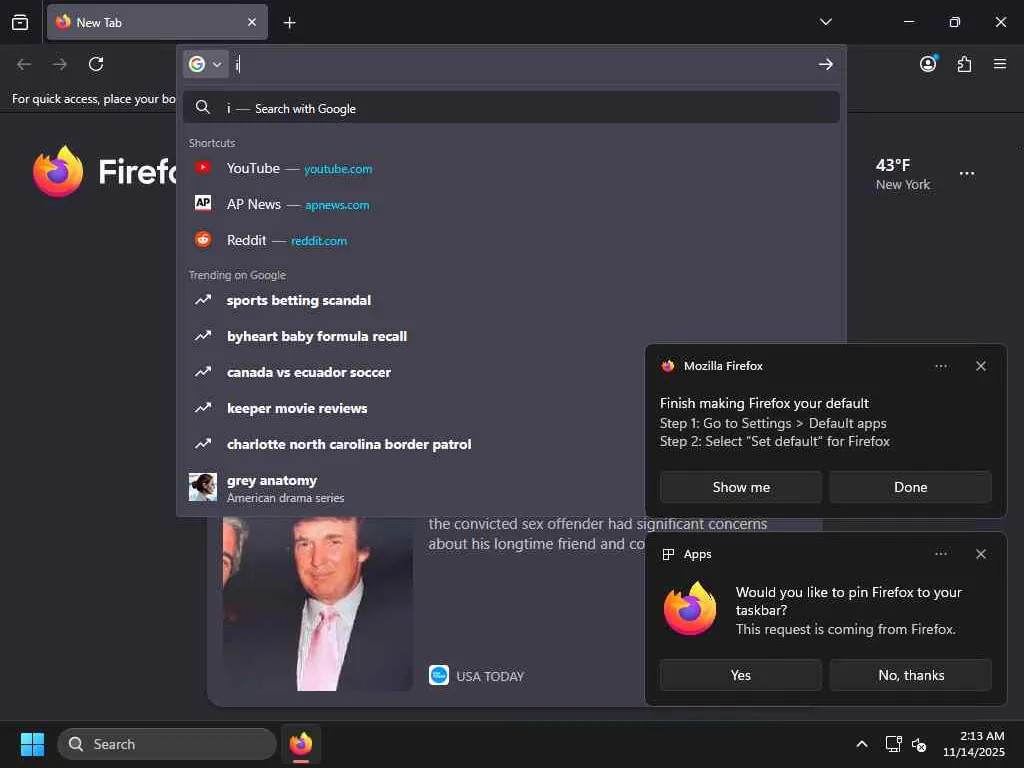Click Yes to pin Firefox
Image resolution: width=1024 pixels, height=768 pixels.
pos(741,675)
